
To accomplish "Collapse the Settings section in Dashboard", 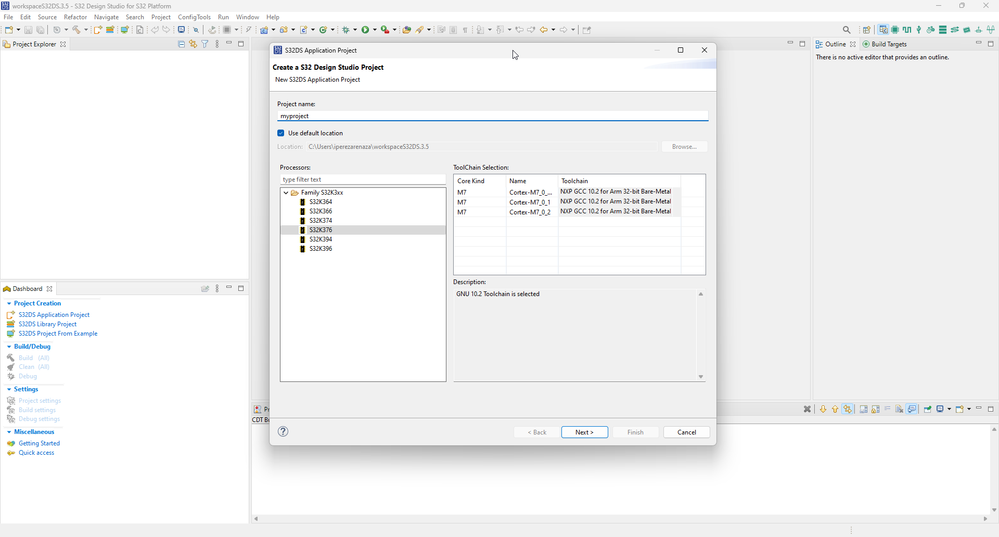I will (9, 389).
